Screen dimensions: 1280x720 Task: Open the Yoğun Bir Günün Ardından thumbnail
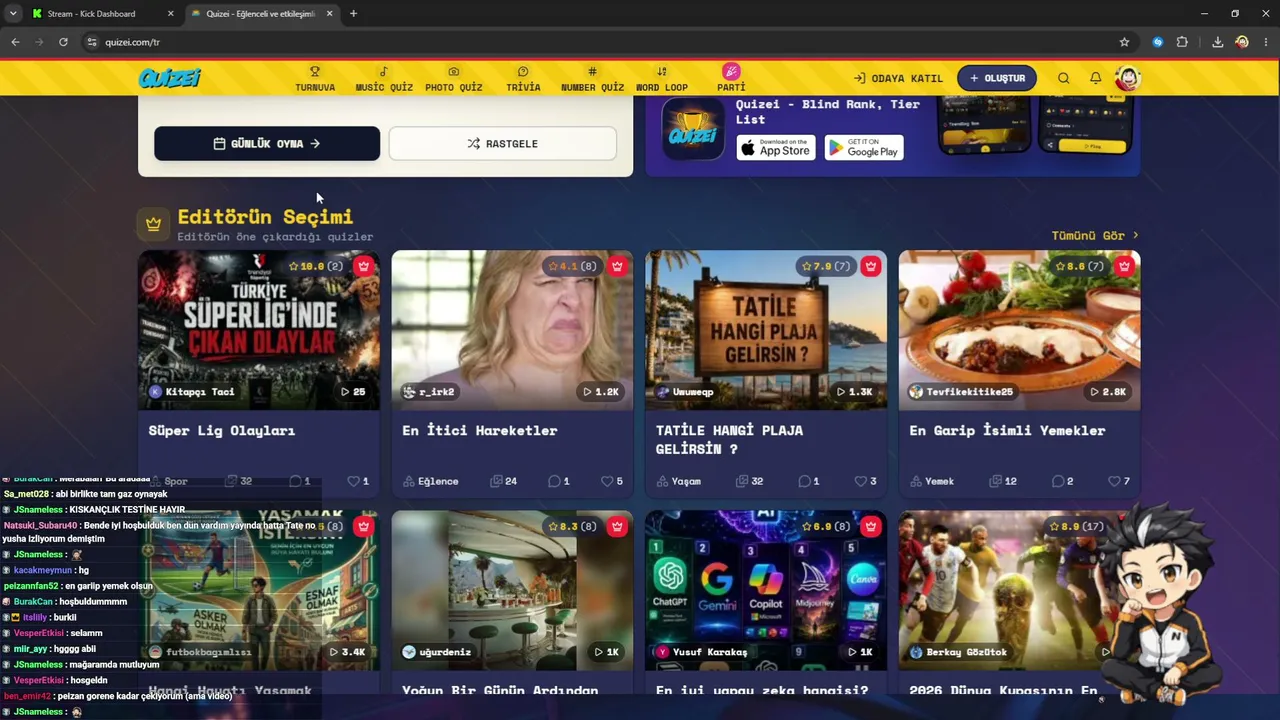pyautogui.click(x=512, y=590)
